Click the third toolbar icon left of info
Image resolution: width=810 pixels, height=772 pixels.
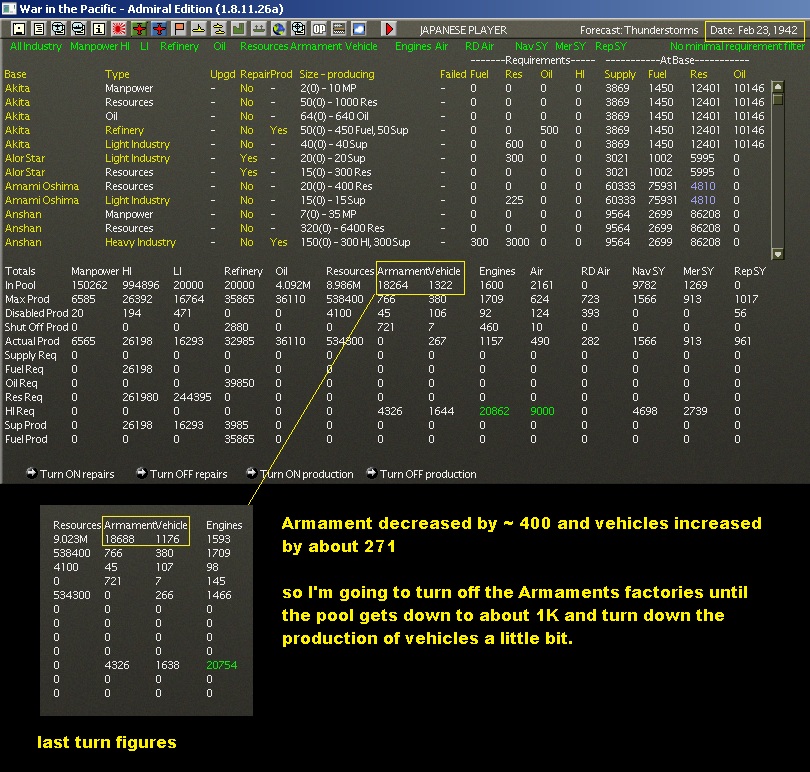click(x=59, y=29)
